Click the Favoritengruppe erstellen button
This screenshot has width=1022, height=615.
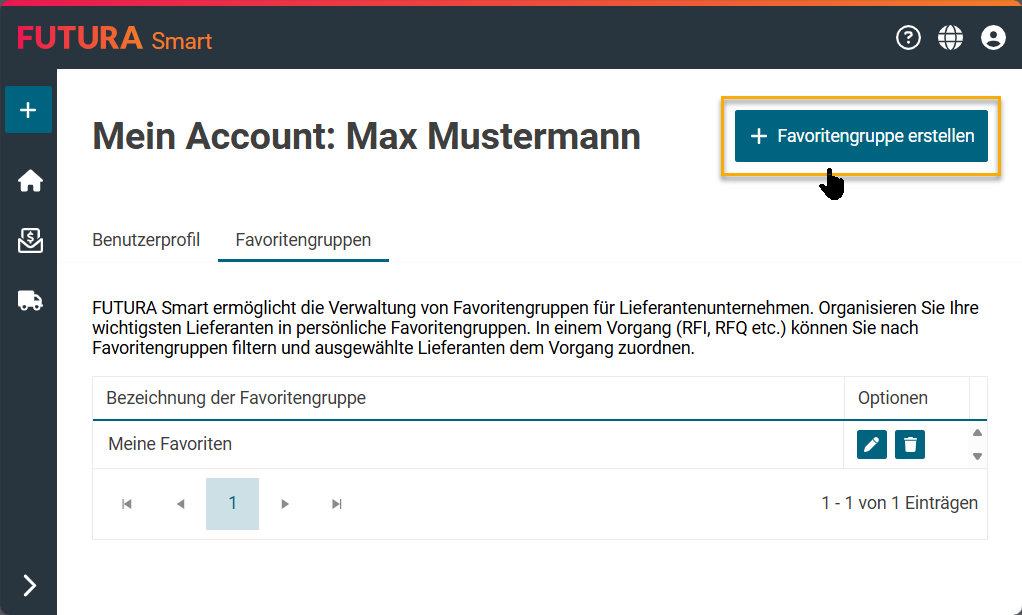pos(861,136)
